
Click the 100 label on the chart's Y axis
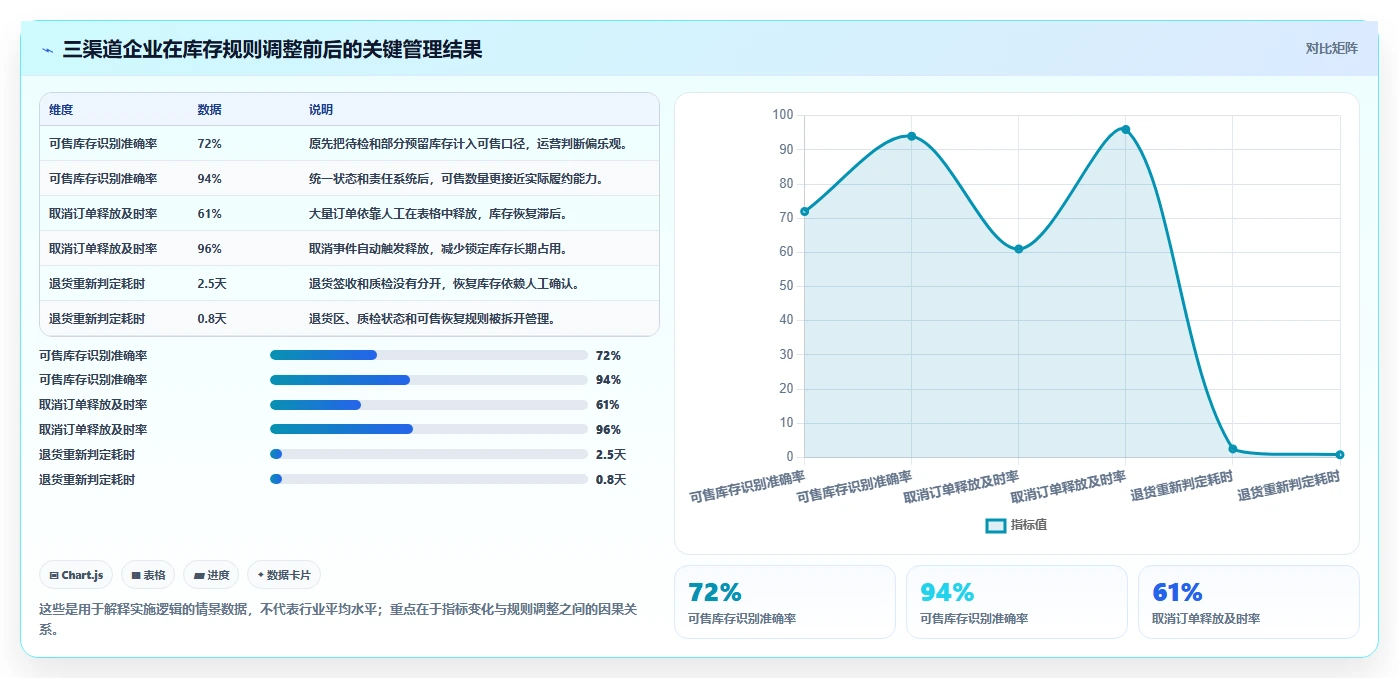tap(782, 115)
